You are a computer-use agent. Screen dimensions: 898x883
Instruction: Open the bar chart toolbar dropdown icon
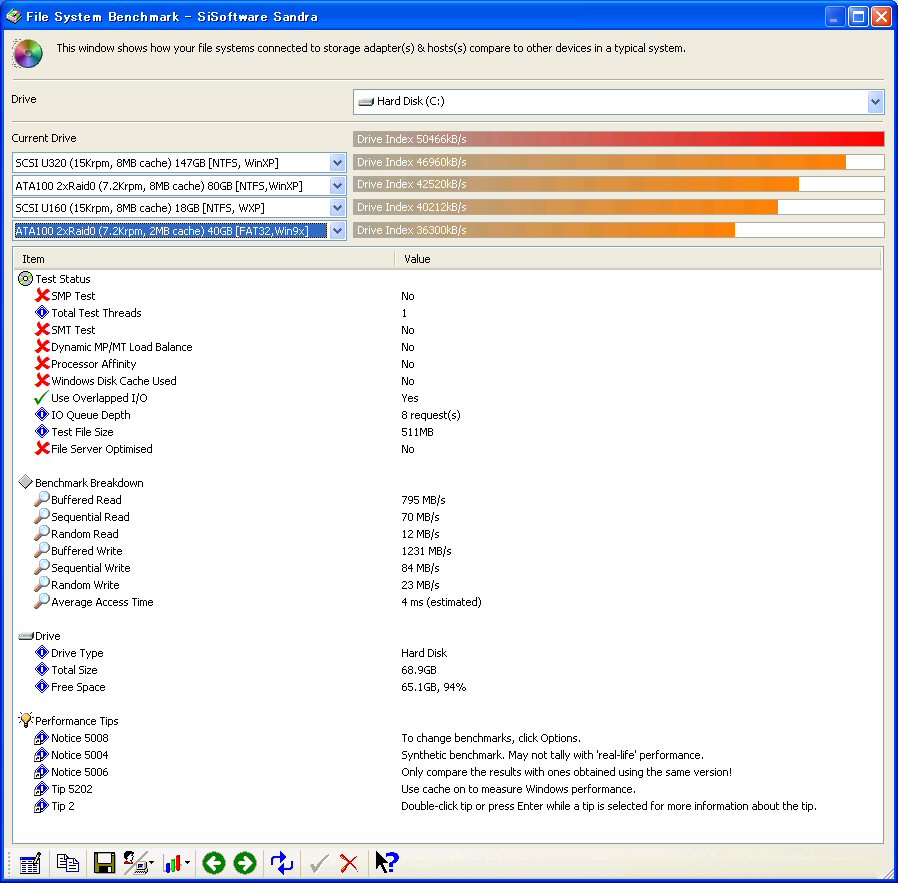pos(176,863)
